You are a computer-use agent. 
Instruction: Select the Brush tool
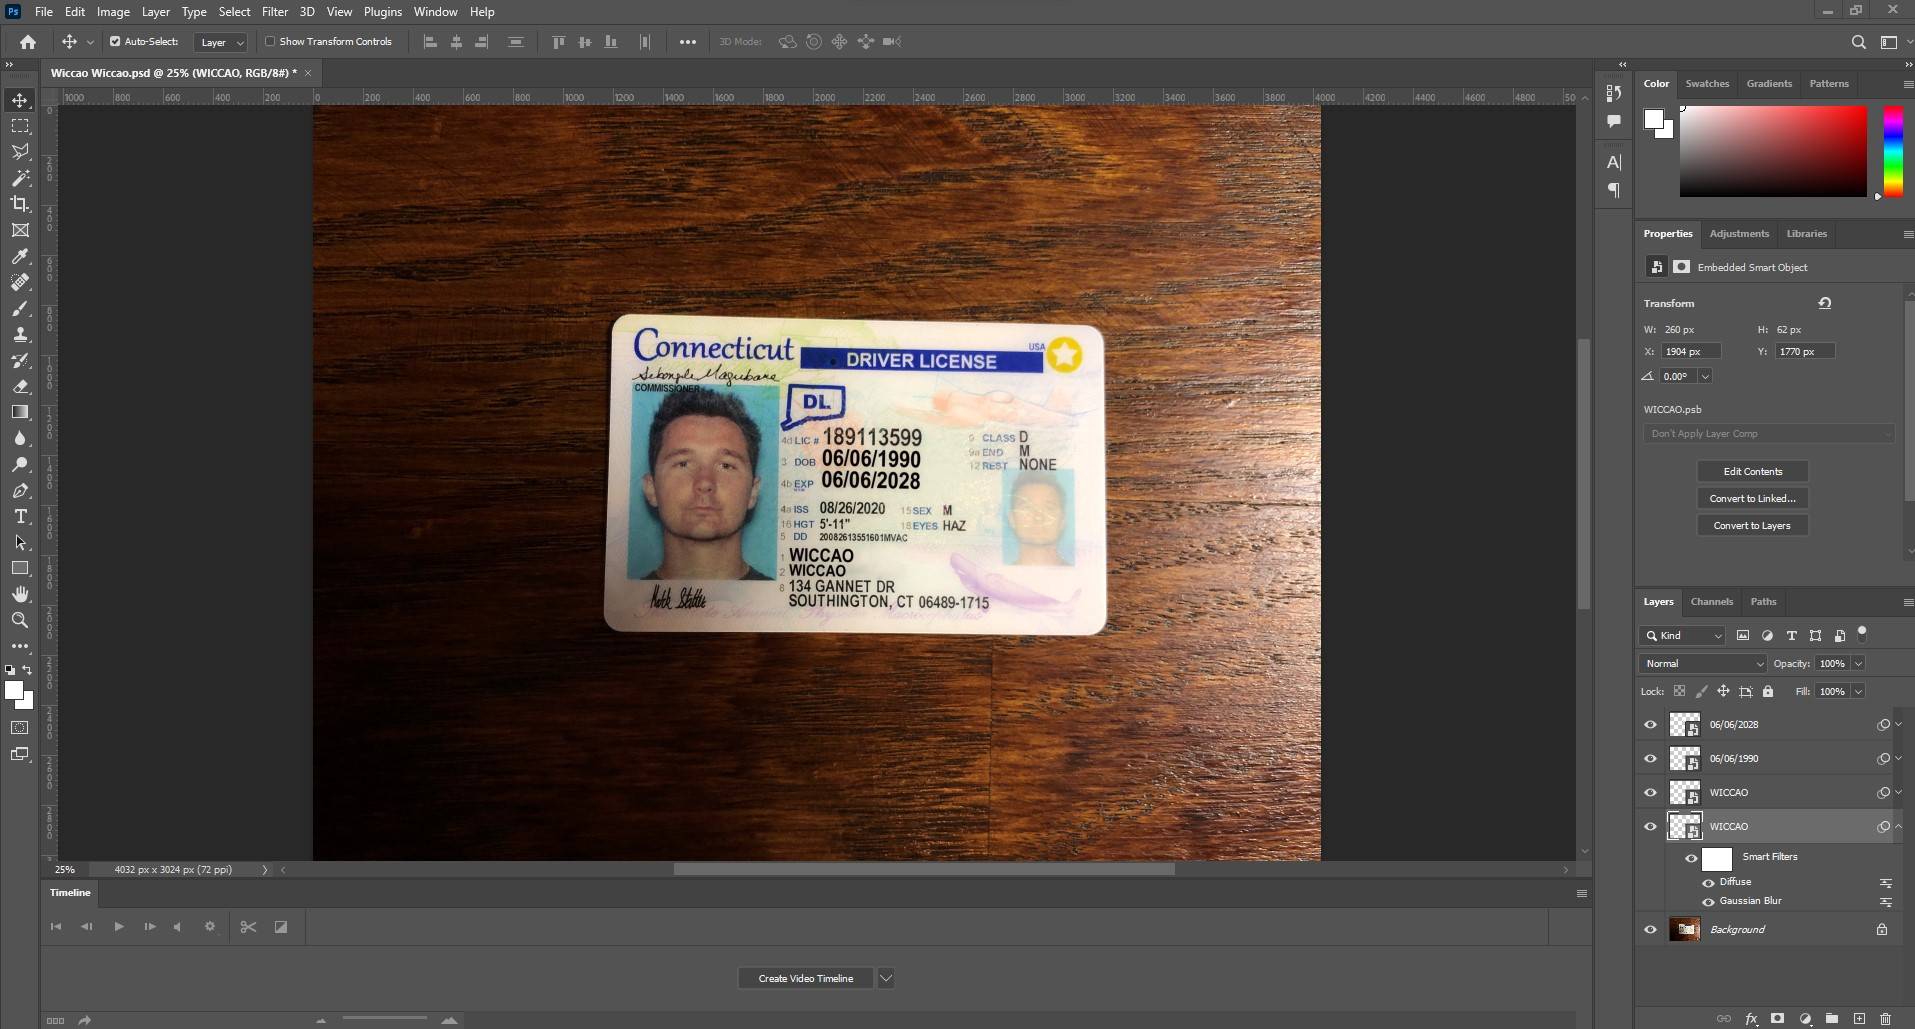point(20,308)
